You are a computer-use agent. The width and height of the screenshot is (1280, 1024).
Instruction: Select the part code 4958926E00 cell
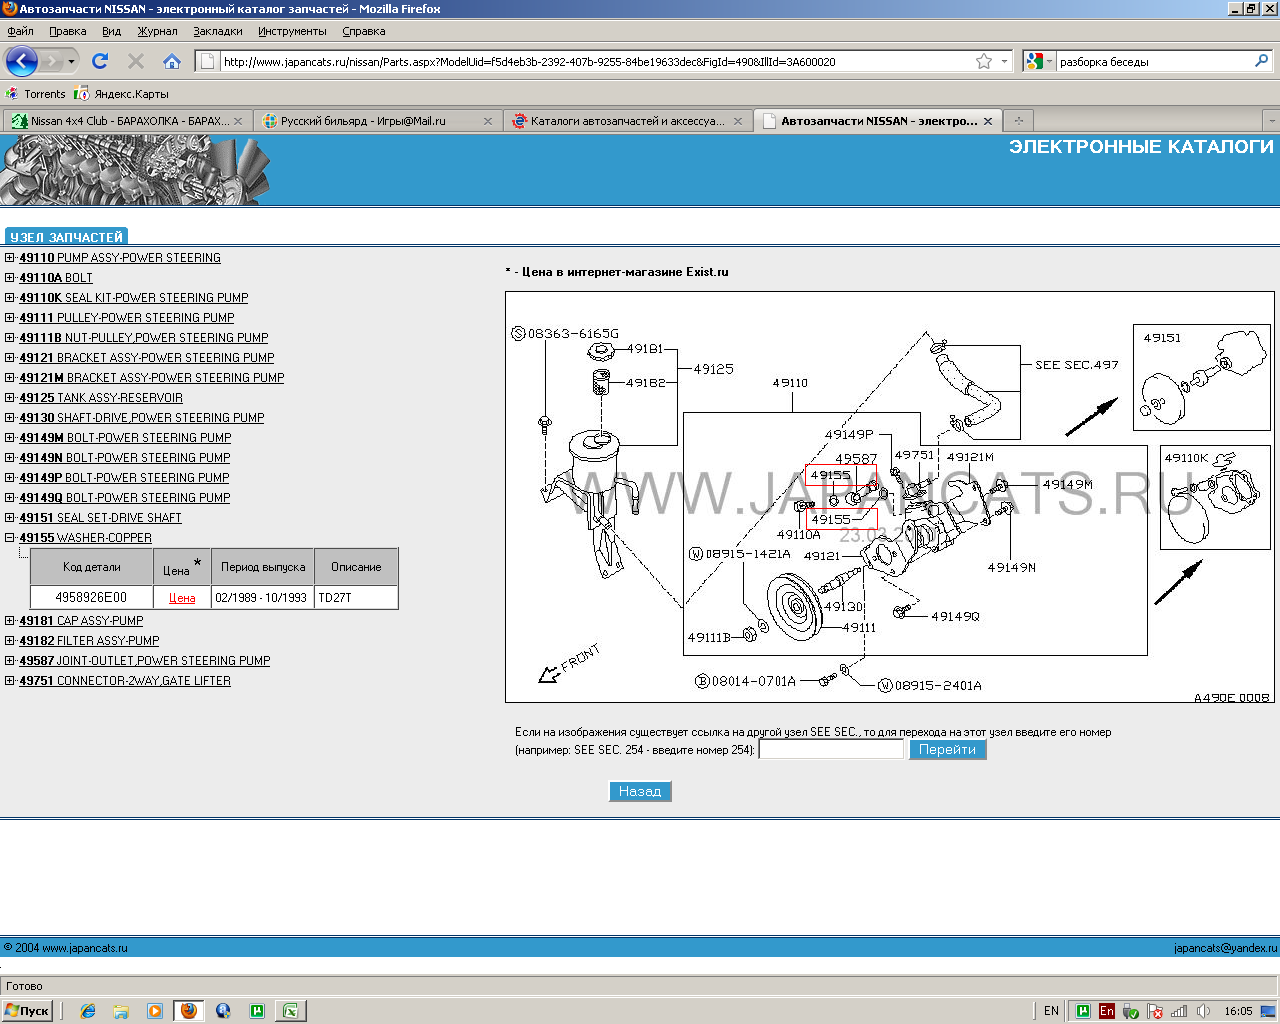91,597
